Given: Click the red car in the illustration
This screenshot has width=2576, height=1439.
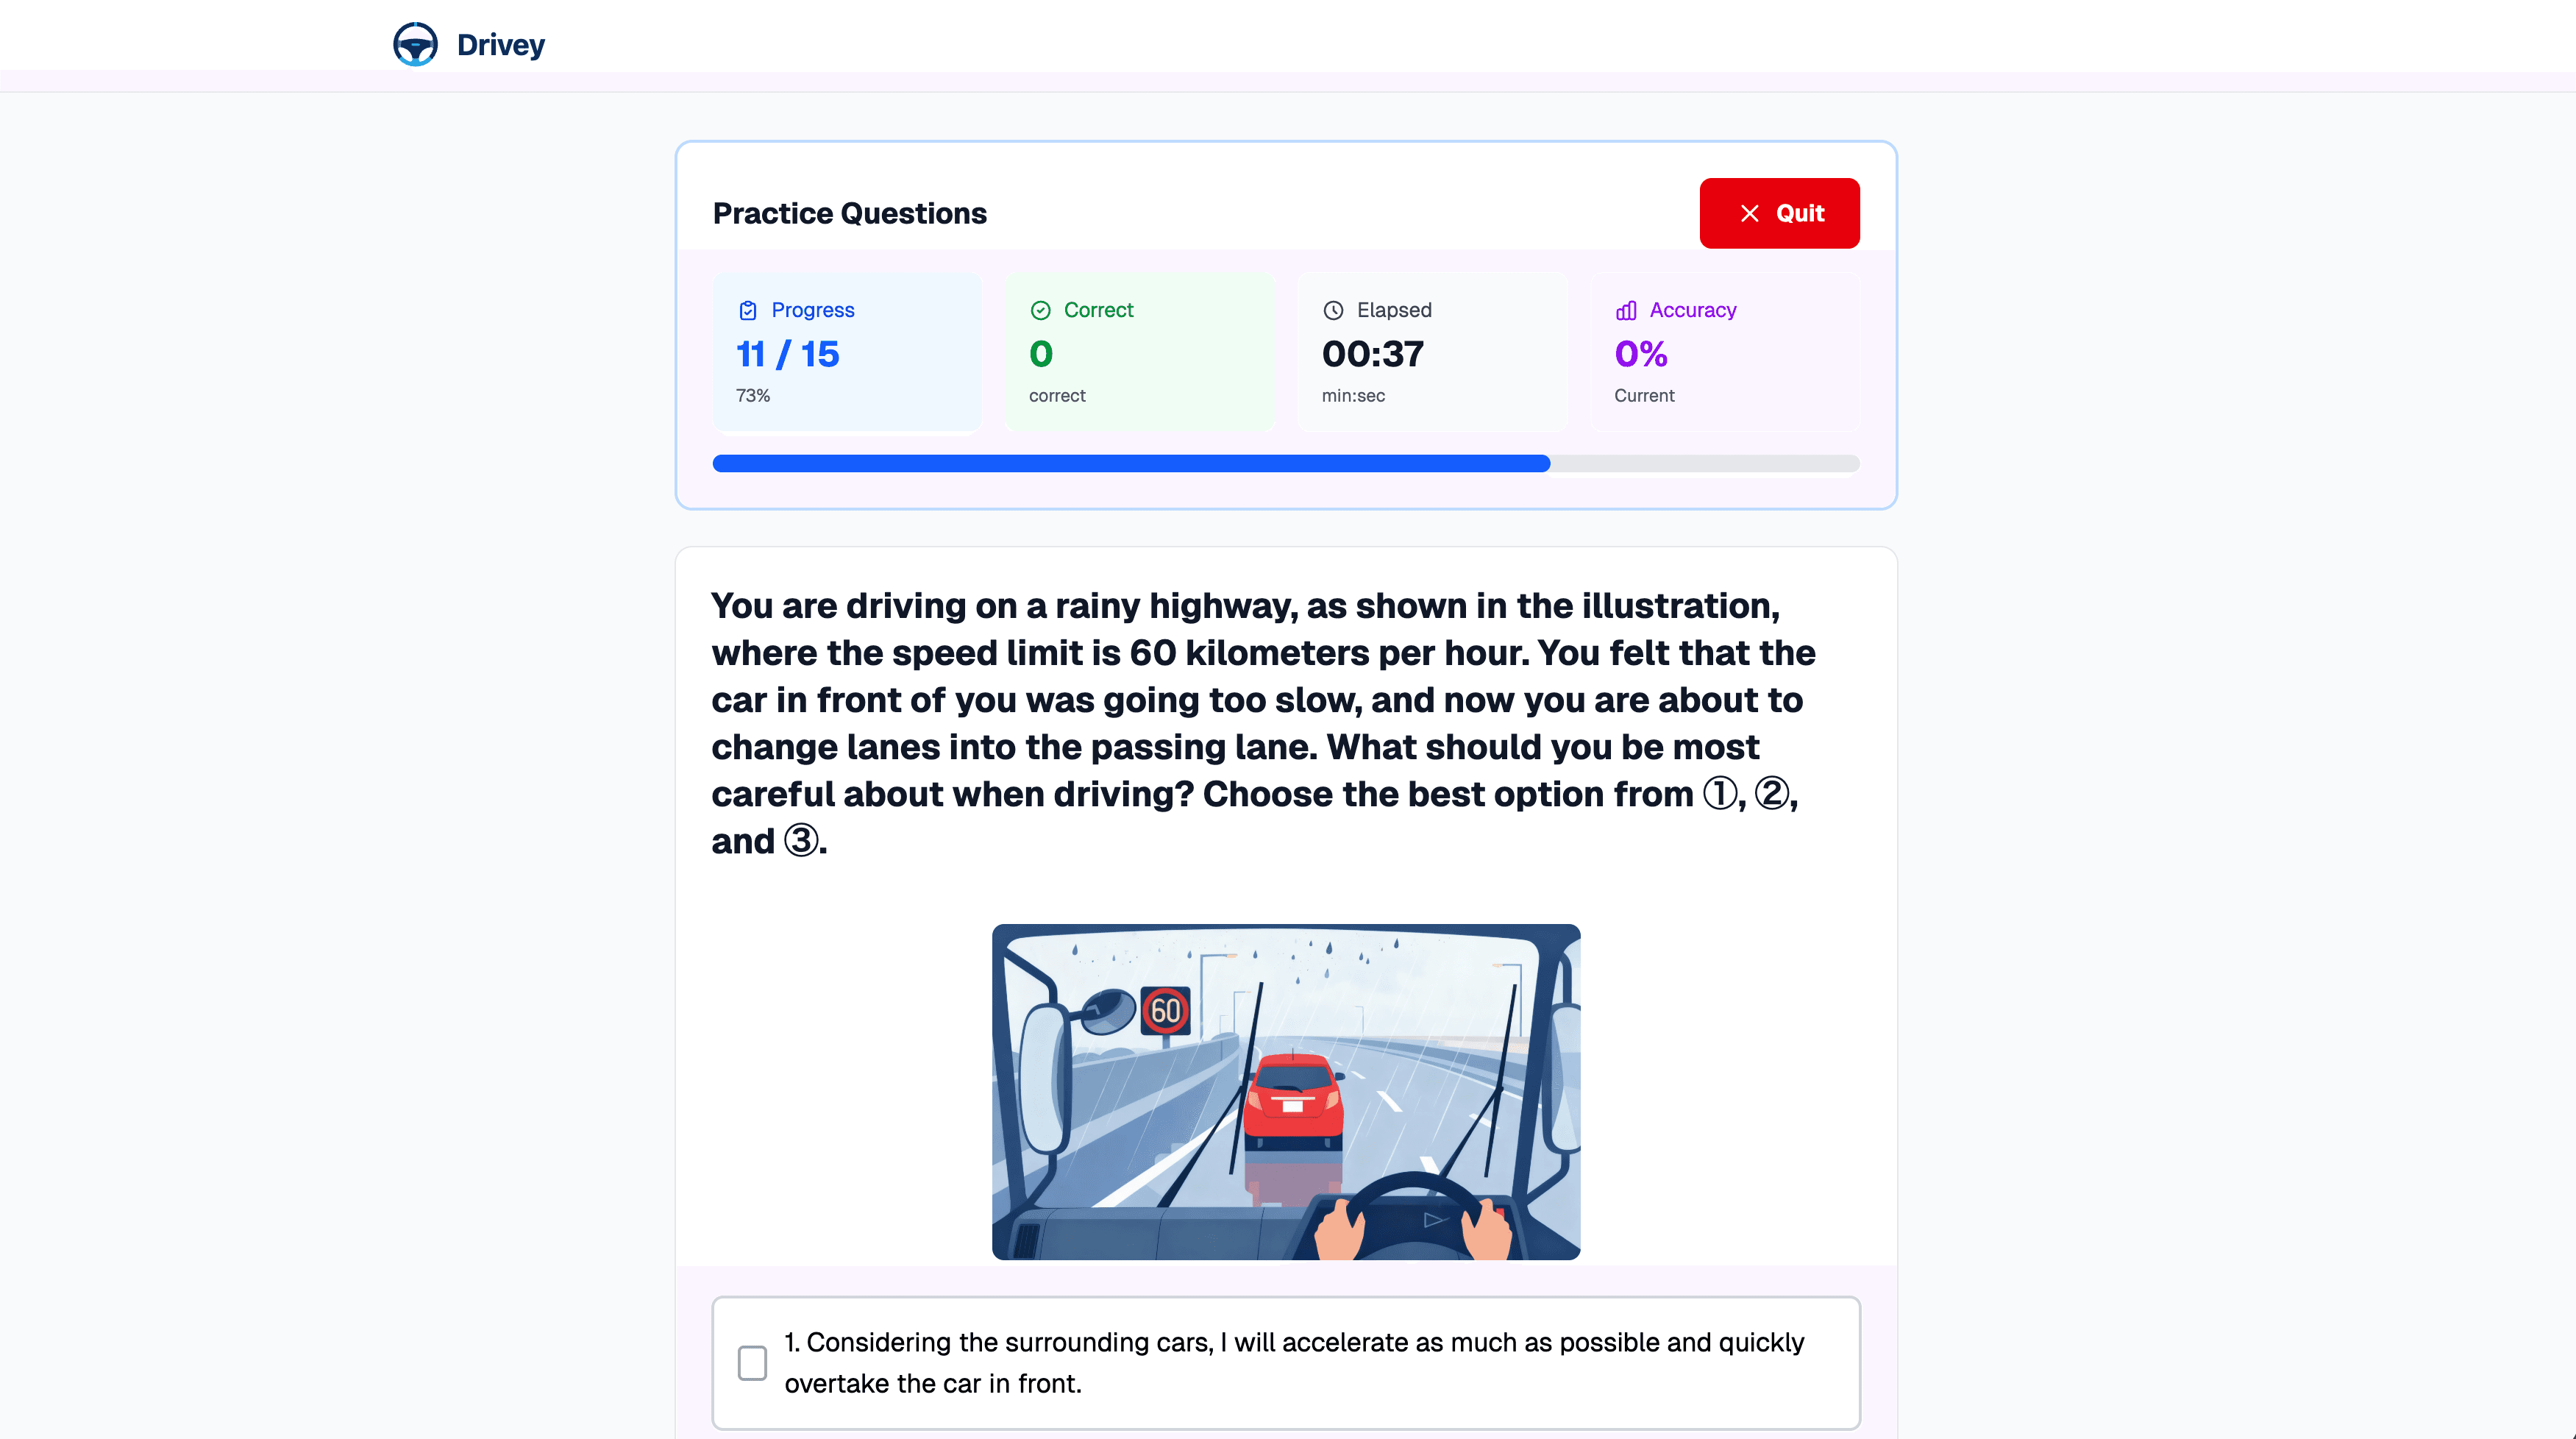Looking at the screenshot, I should click(x=1294, y=1098).
